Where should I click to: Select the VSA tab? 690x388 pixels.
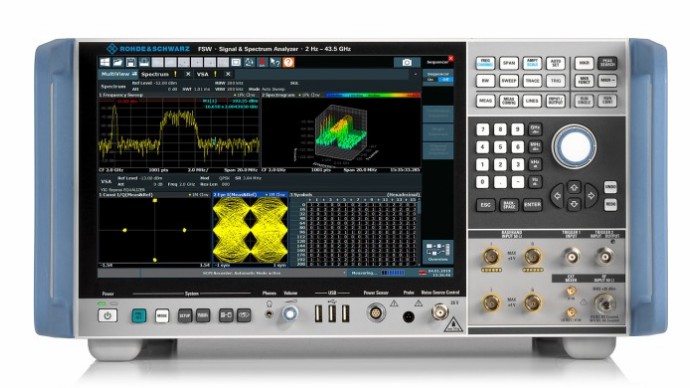tap(202, 74)
